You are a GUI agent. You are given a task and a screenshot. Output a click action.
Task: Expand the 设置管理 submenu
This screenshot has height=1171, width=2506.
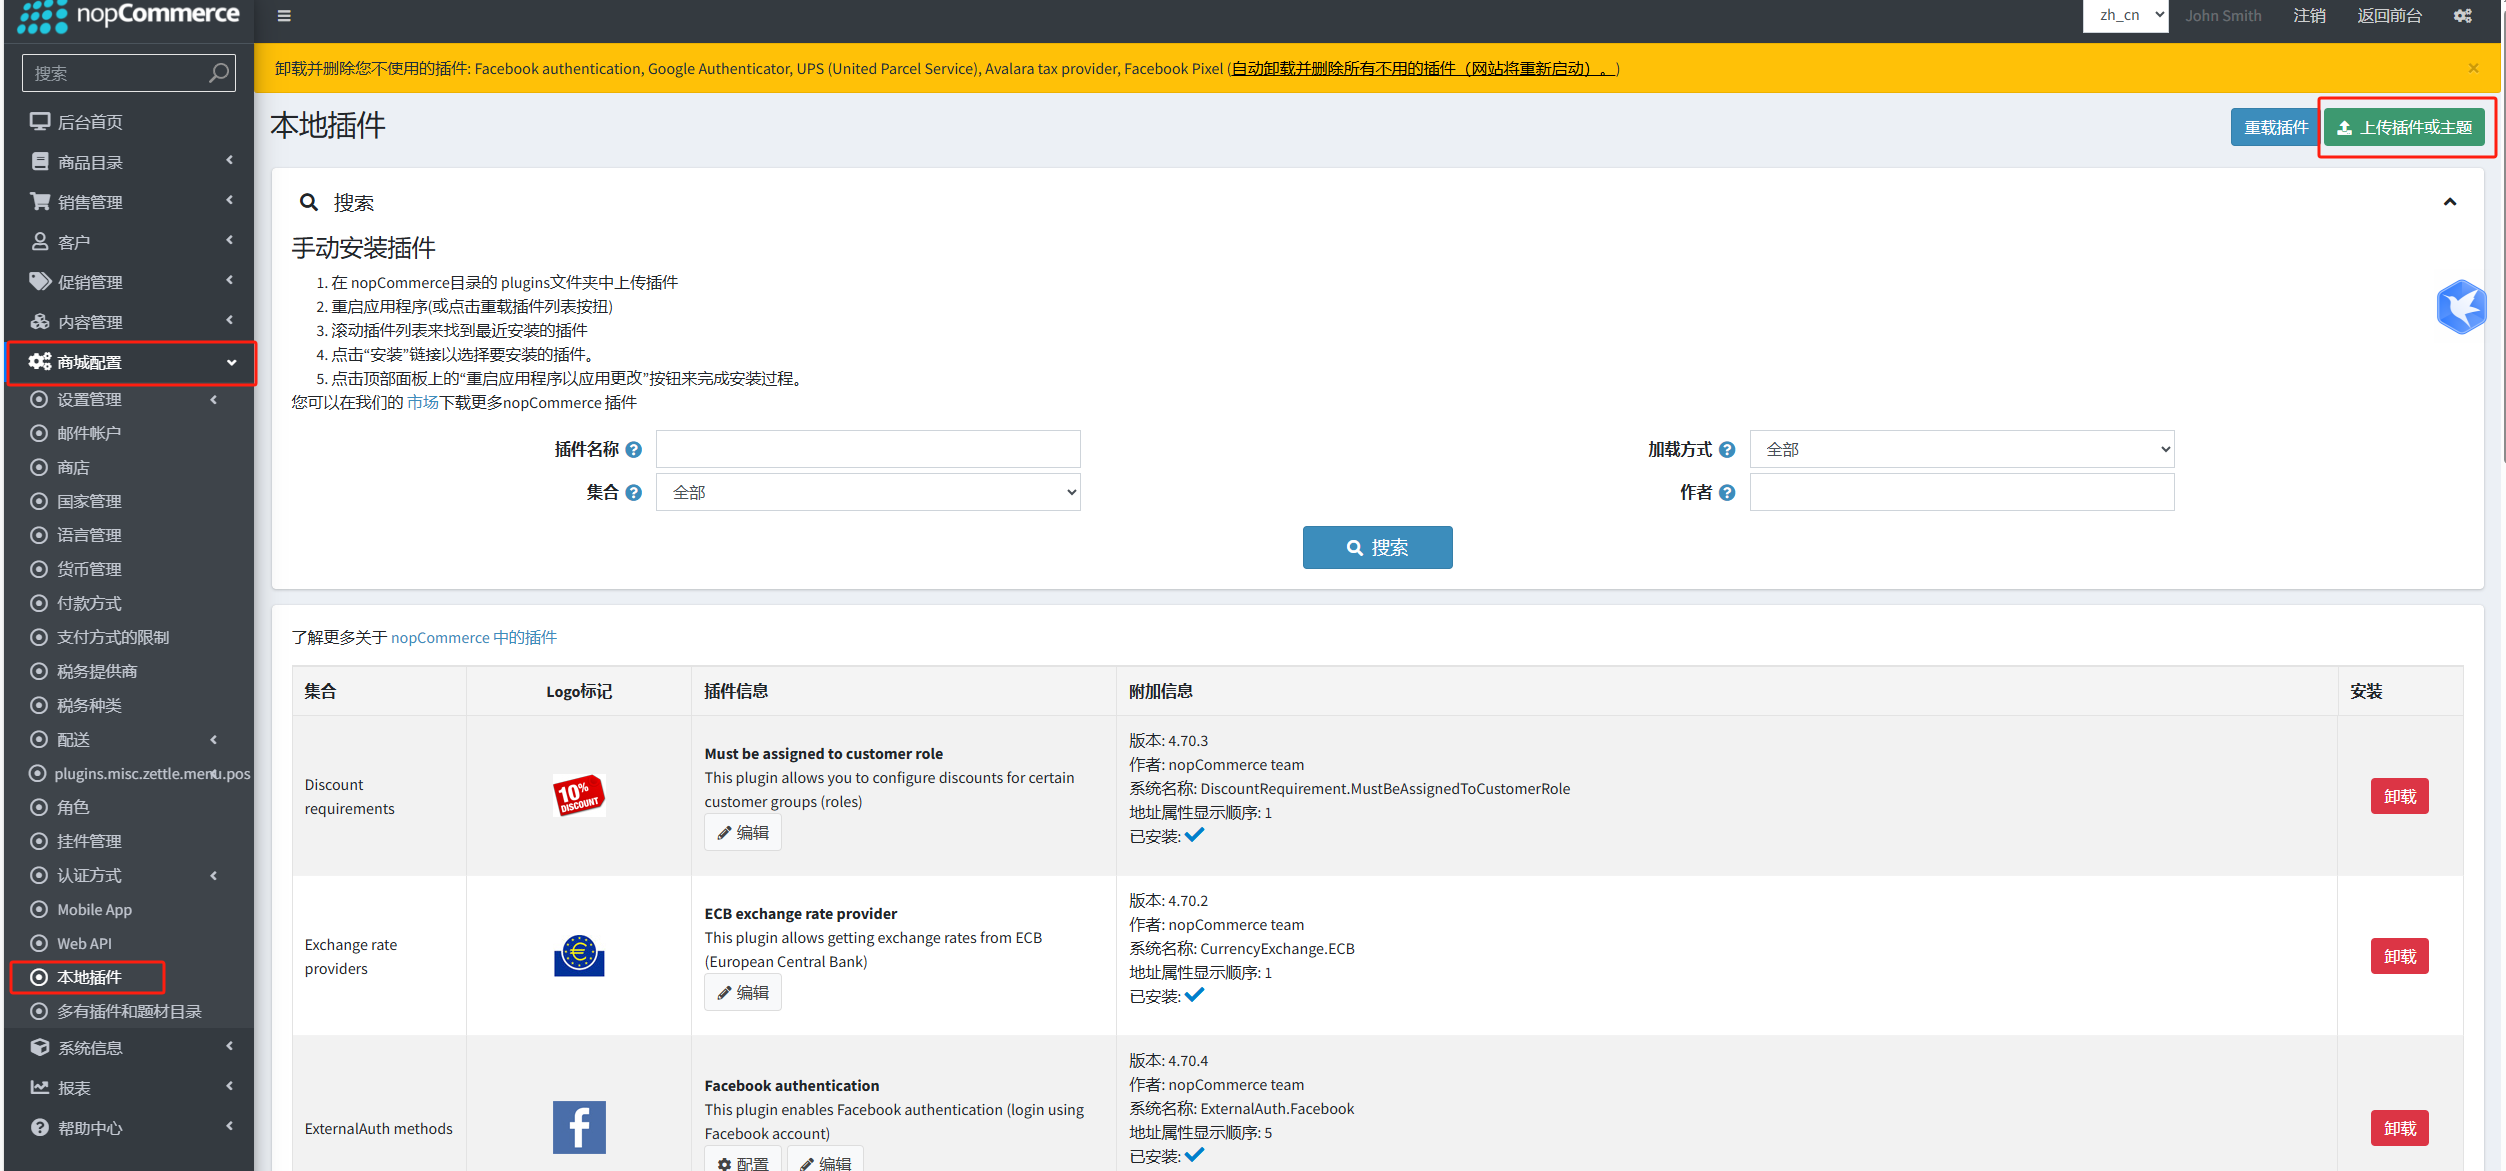[x=129, y=399]
